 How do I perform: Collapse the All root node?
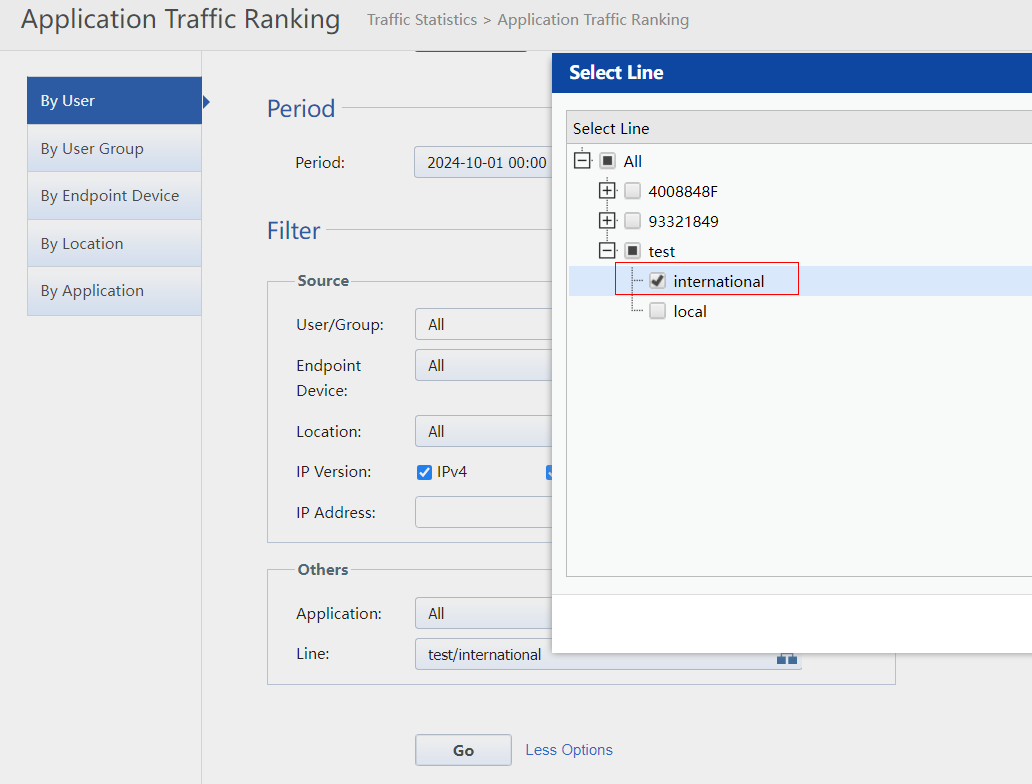click(x=582, y=161)
